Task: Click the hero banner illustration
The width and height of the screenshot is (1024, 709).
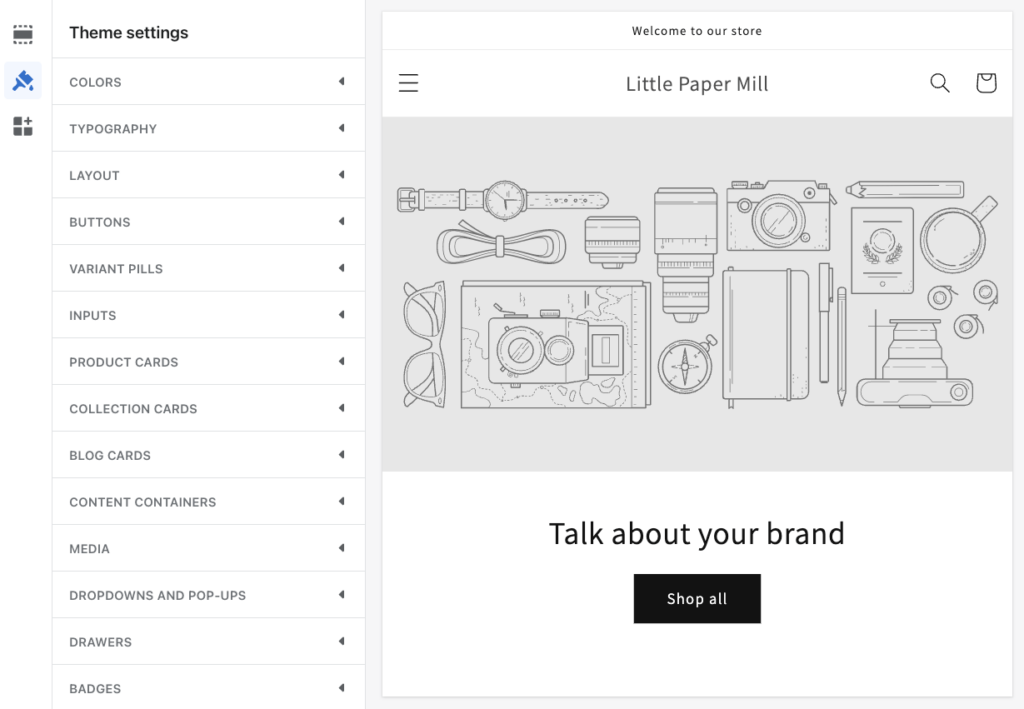Action: [697, 294]
